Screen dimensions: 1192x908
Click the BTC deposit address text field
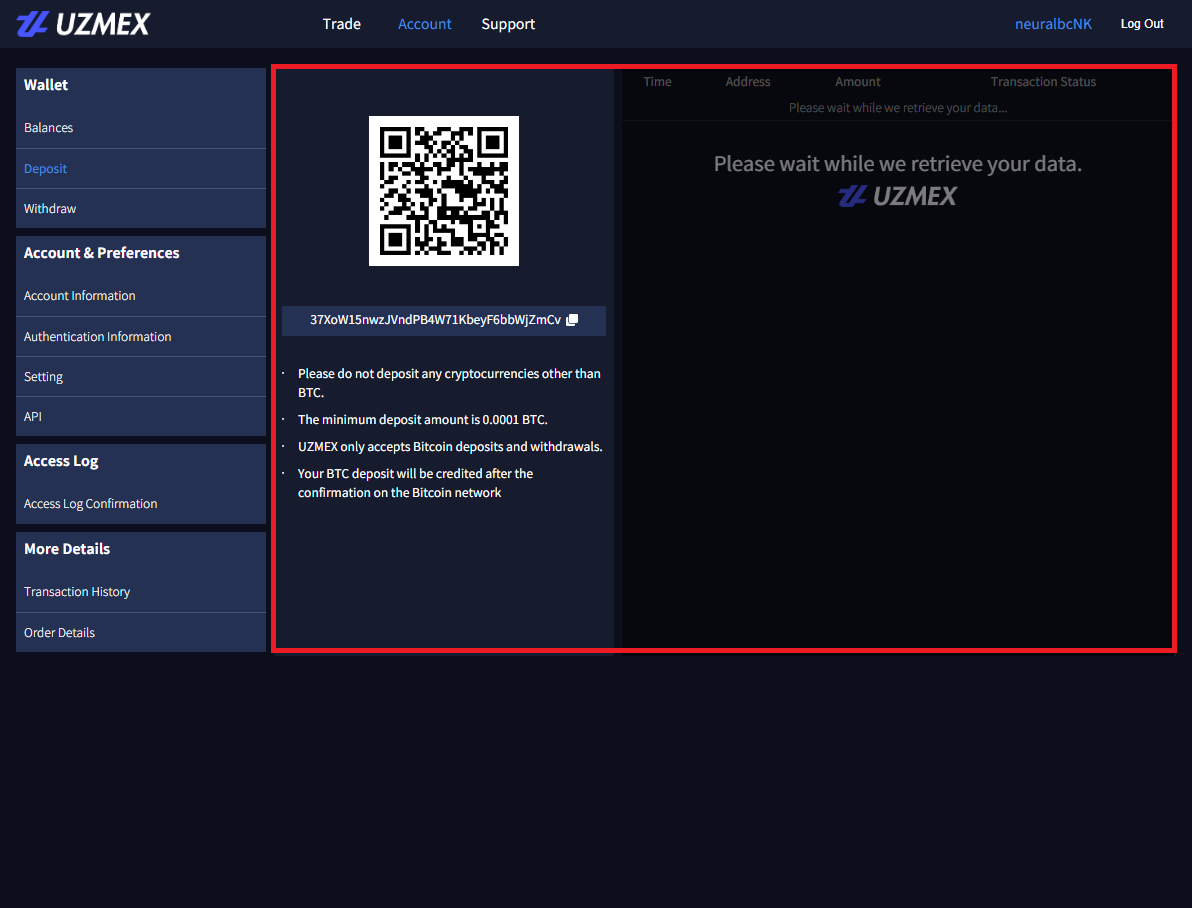point(435,320)
